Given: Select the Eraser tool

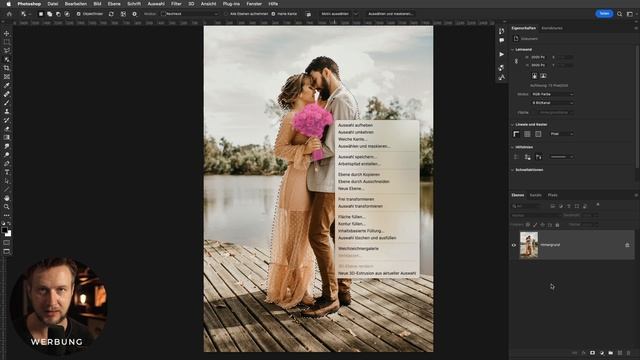Looking at the screenshot, I should coord(7,129).
